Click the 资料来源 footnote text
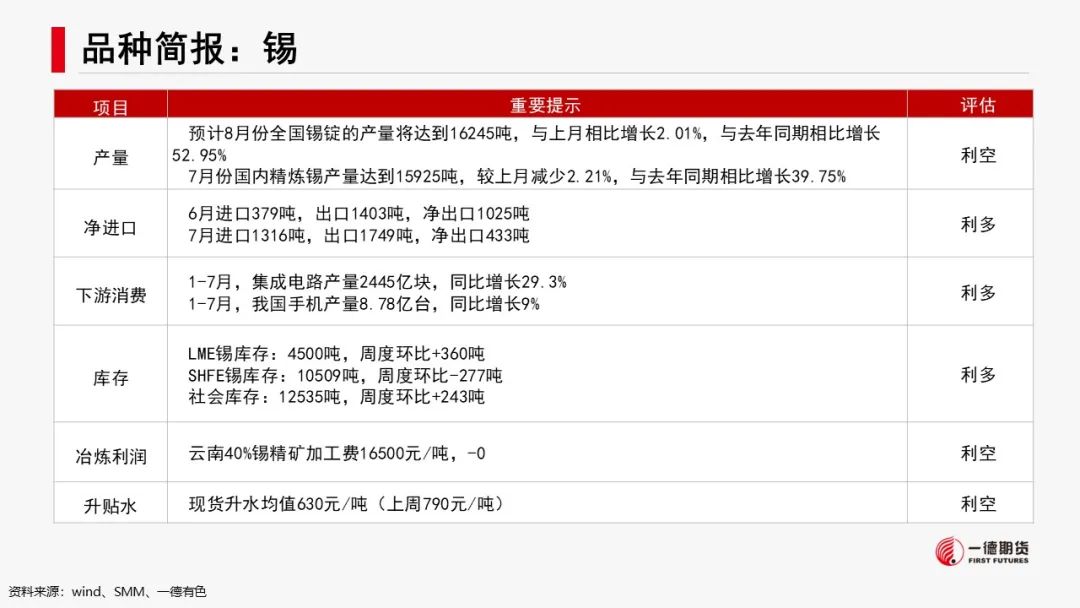 tap(107, 591)
